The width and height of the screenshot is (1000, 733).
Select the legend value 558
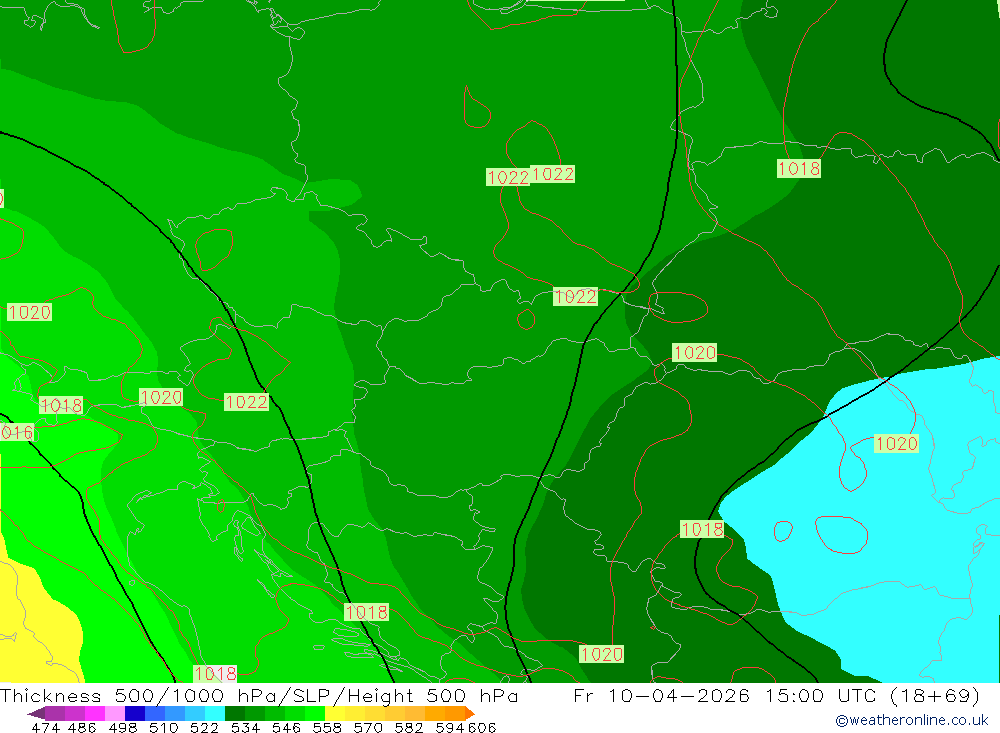tap(327, 727)
